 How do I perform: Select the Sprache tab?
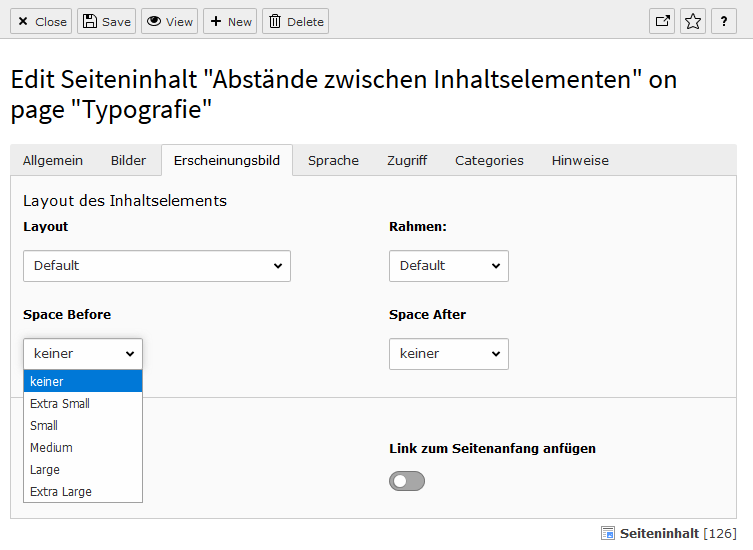(333, 160)
